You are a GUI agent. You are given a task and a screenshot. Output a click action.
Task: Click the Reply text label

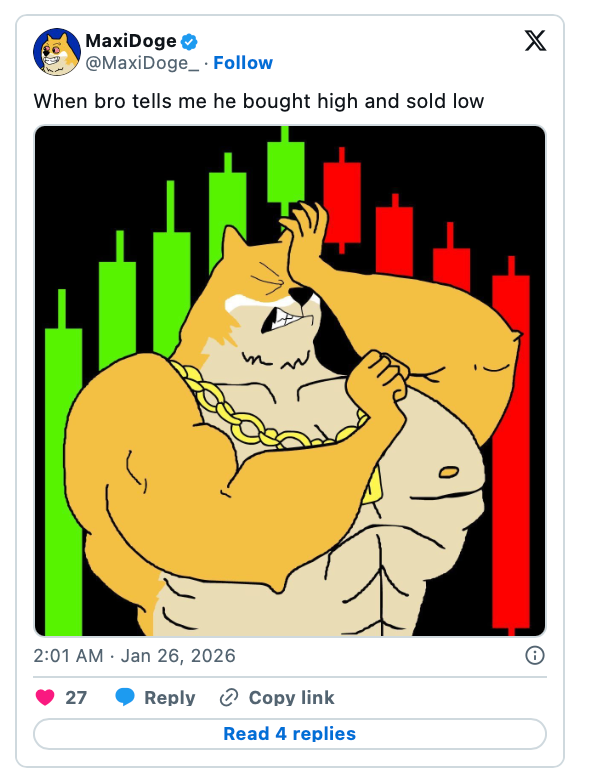[170, 698]
